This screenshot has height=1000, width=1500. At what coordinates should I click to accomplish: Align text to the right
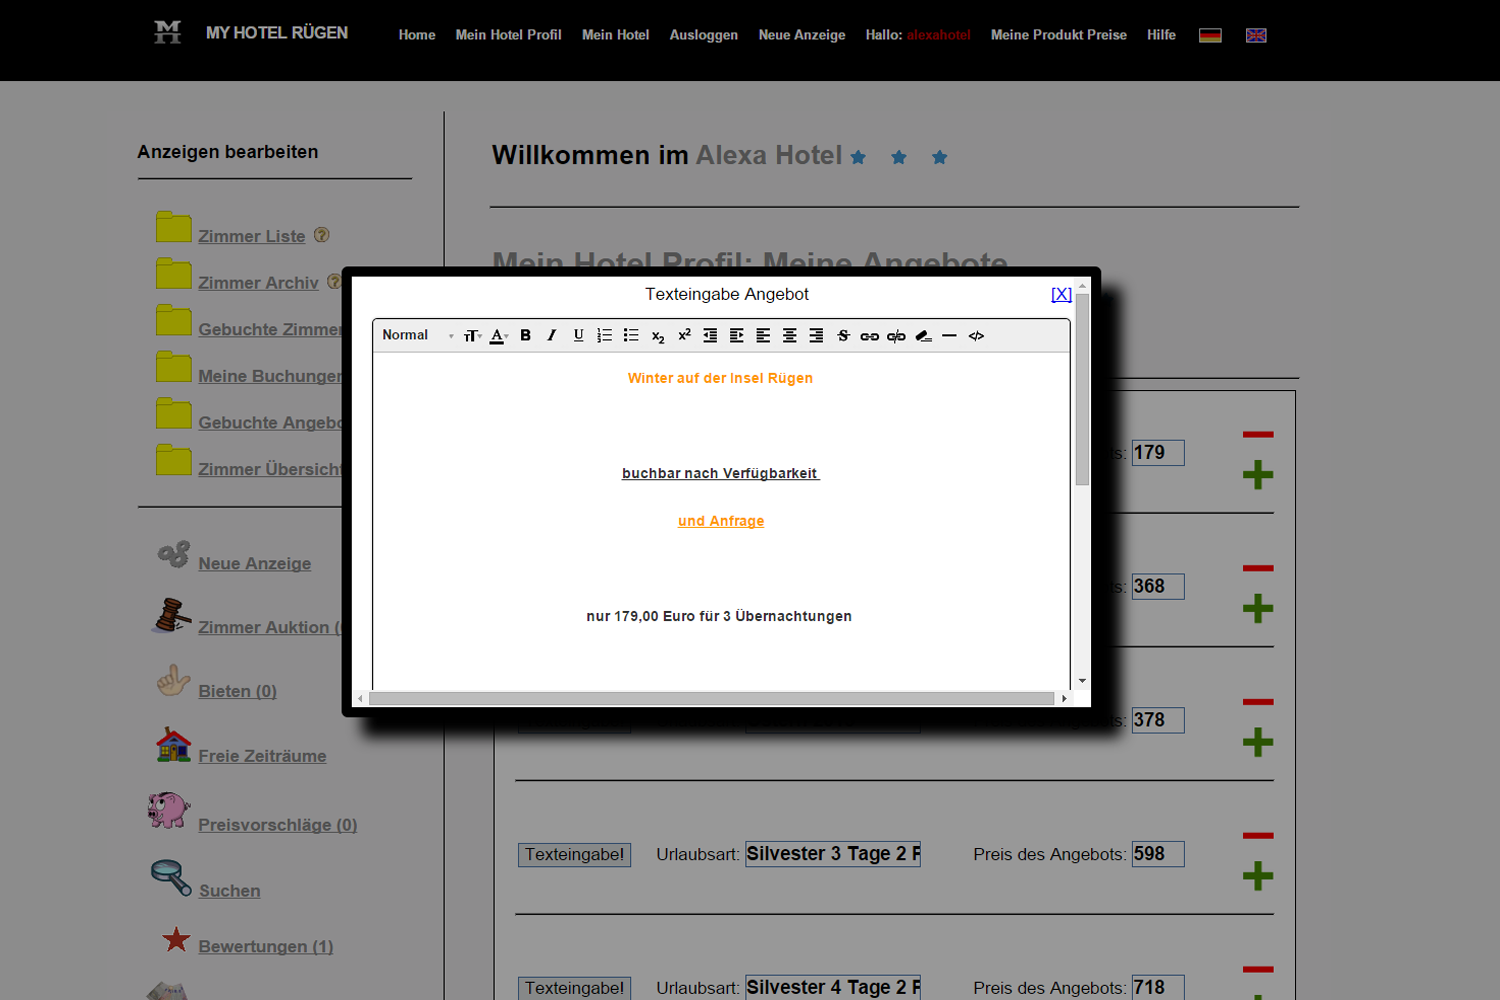point(816,336)
